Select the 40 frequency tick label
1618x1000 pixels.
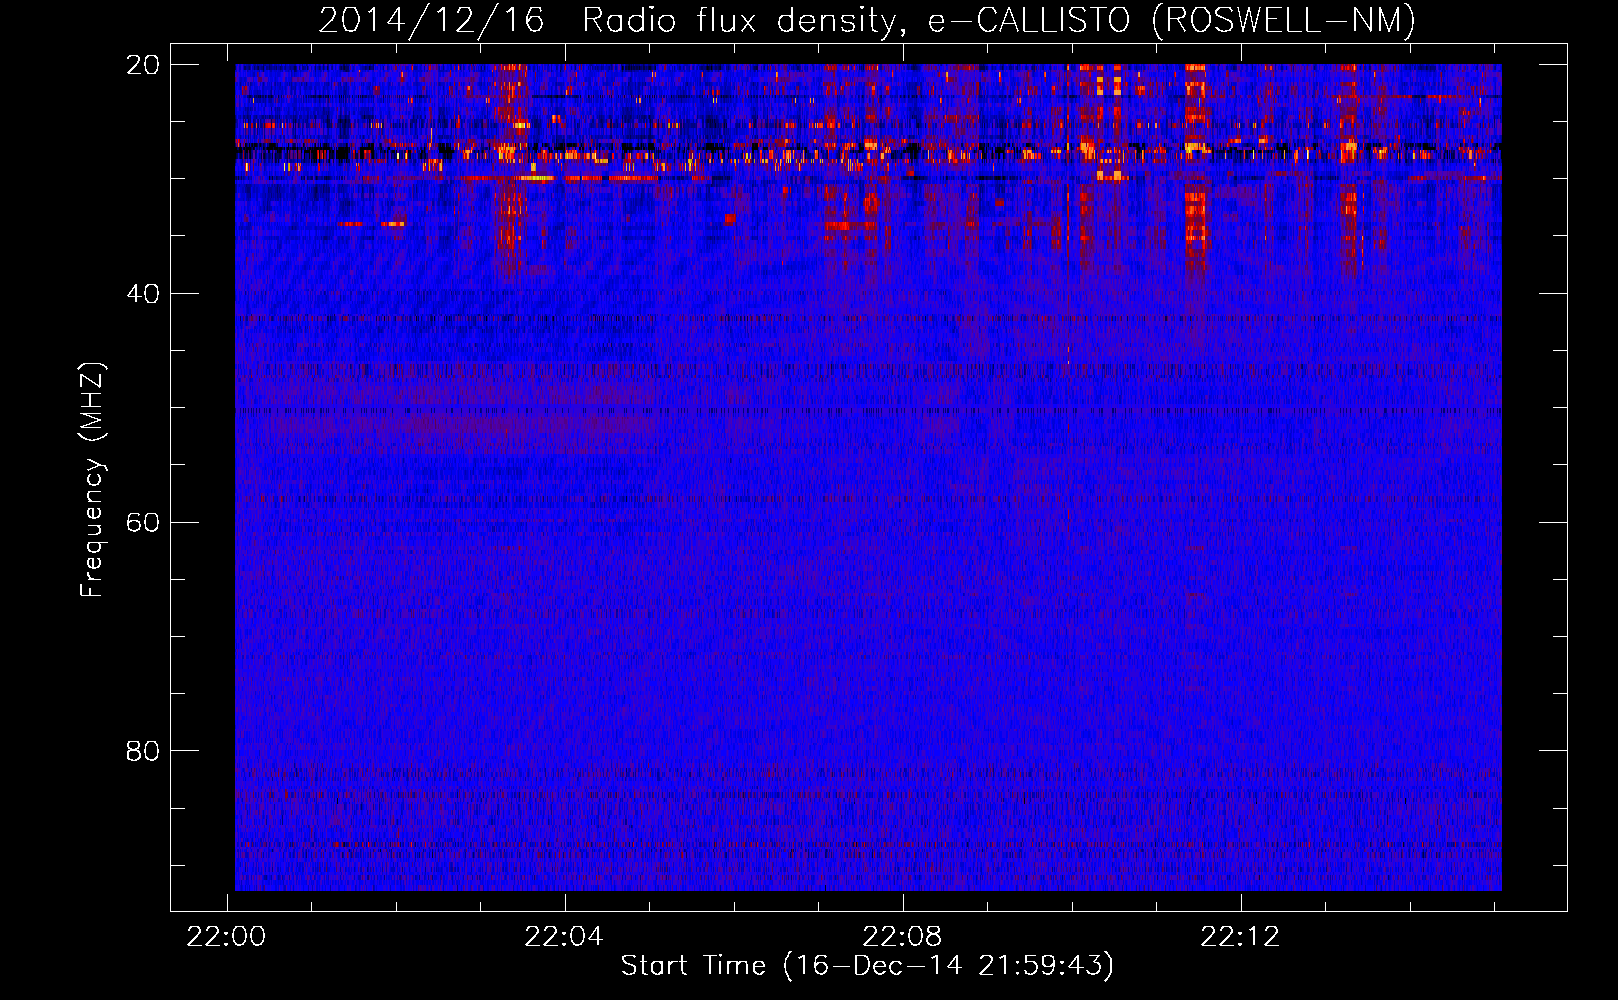(143, 294)
